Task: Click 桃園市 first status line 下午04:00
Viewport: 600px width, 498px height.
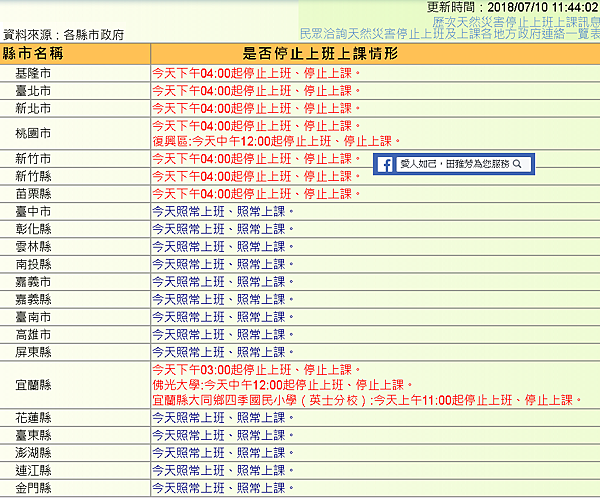Action: click(x=256, y=126)
